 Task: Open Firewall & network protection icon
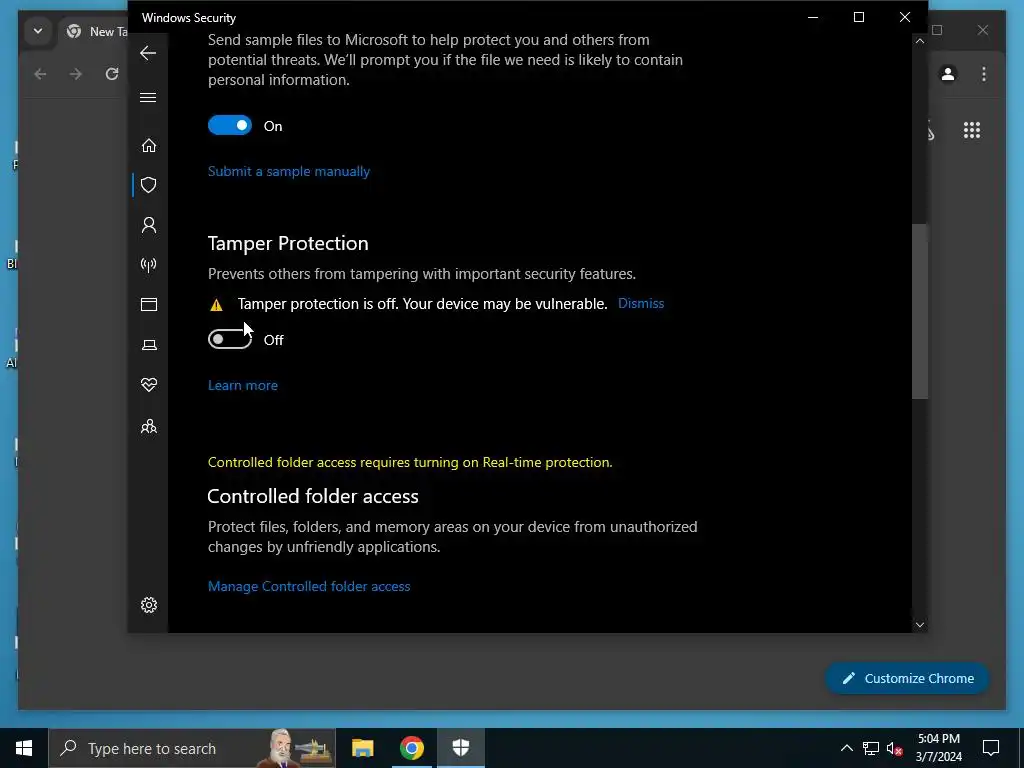click(x=149, y=264)
